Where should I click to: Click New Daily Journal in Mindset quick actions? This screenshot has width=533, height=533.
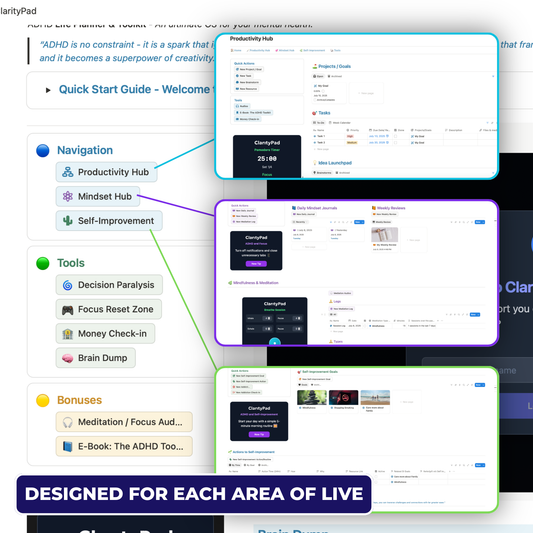pos(243,211)
